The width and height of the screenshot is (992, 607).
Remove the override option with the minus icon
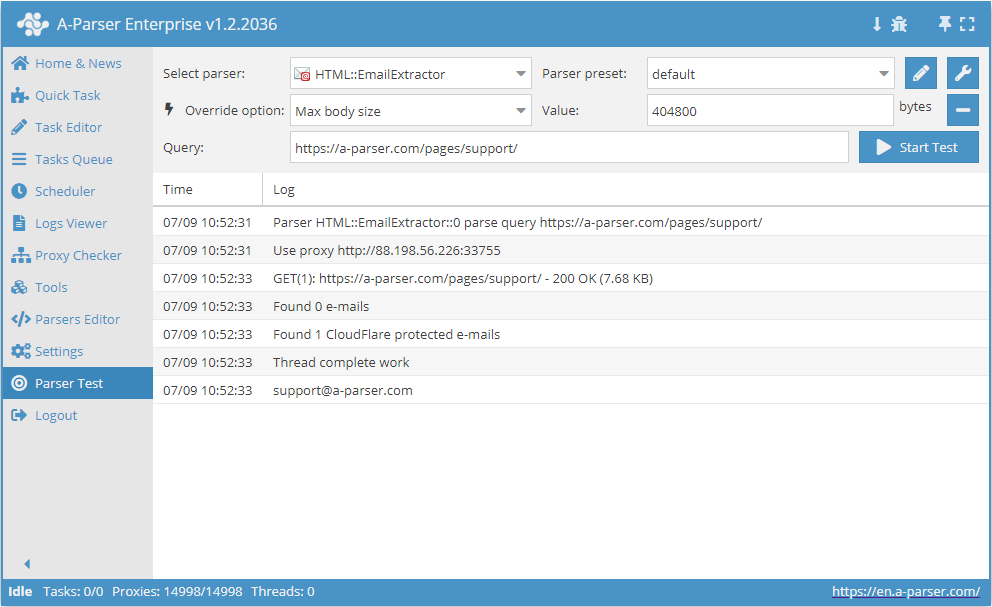(962, 110)
